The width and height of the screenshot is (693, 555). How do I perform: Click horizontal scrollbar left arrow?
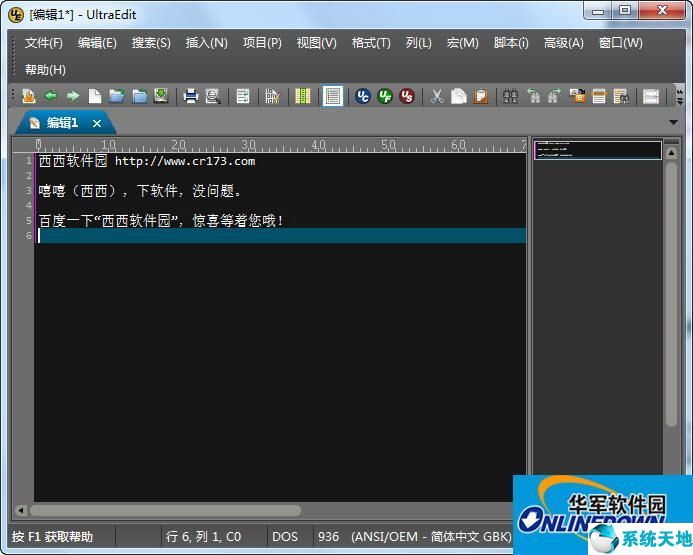click(x=20, y=510)
